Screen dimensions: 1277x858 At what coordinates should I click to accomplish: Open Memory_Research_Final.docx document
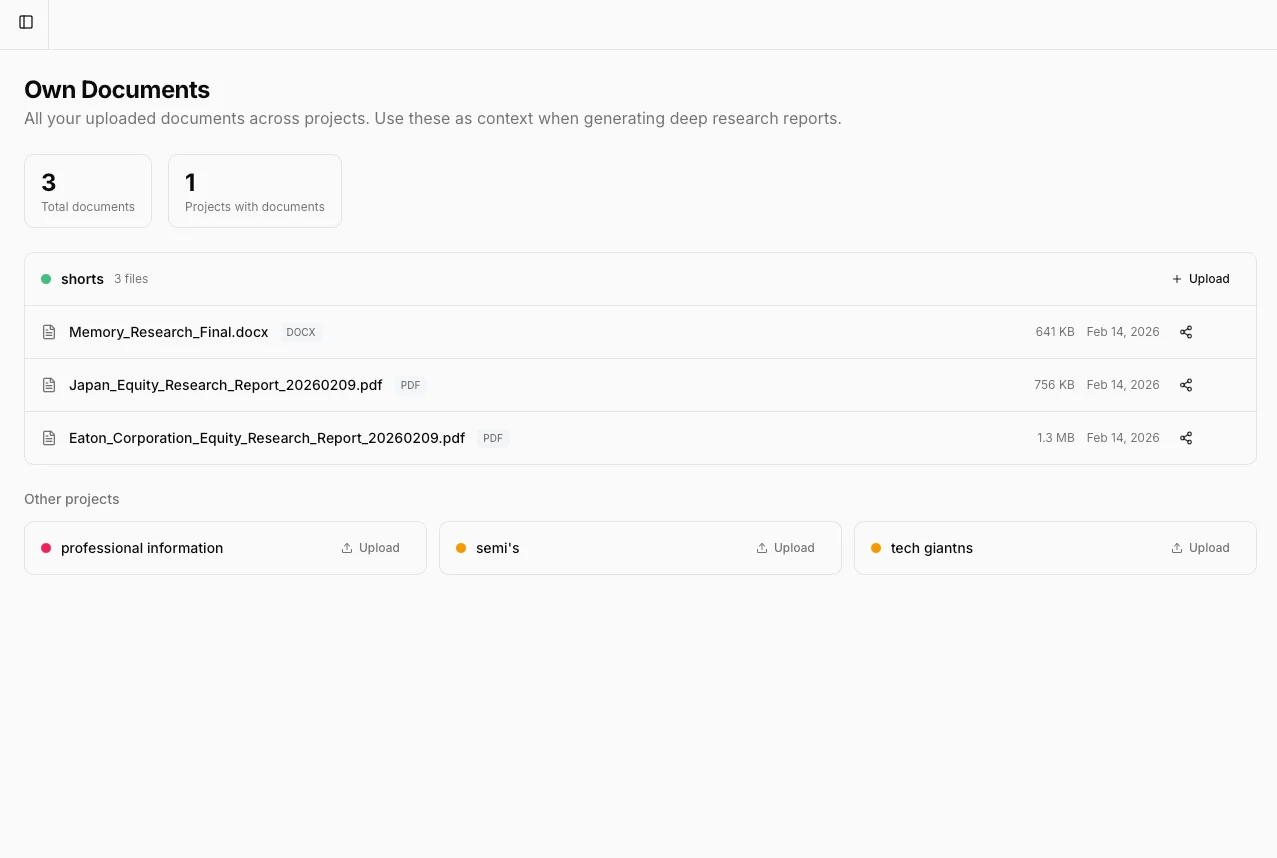click(168, 332)
